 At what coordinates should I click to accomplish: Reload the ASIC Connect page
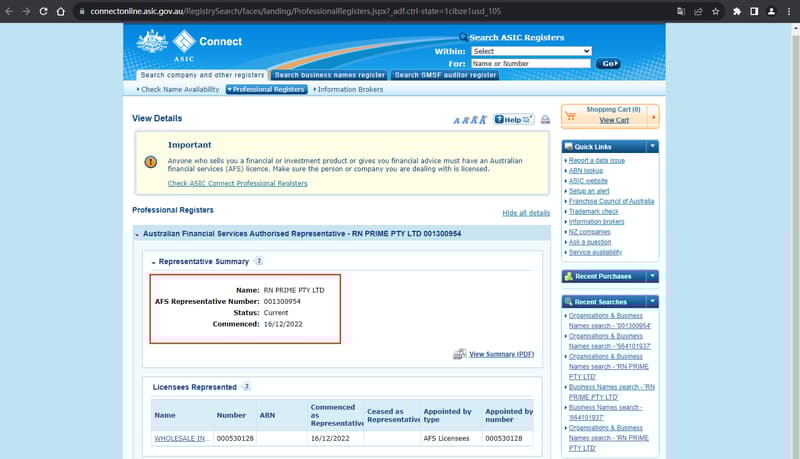pos(43,11)
